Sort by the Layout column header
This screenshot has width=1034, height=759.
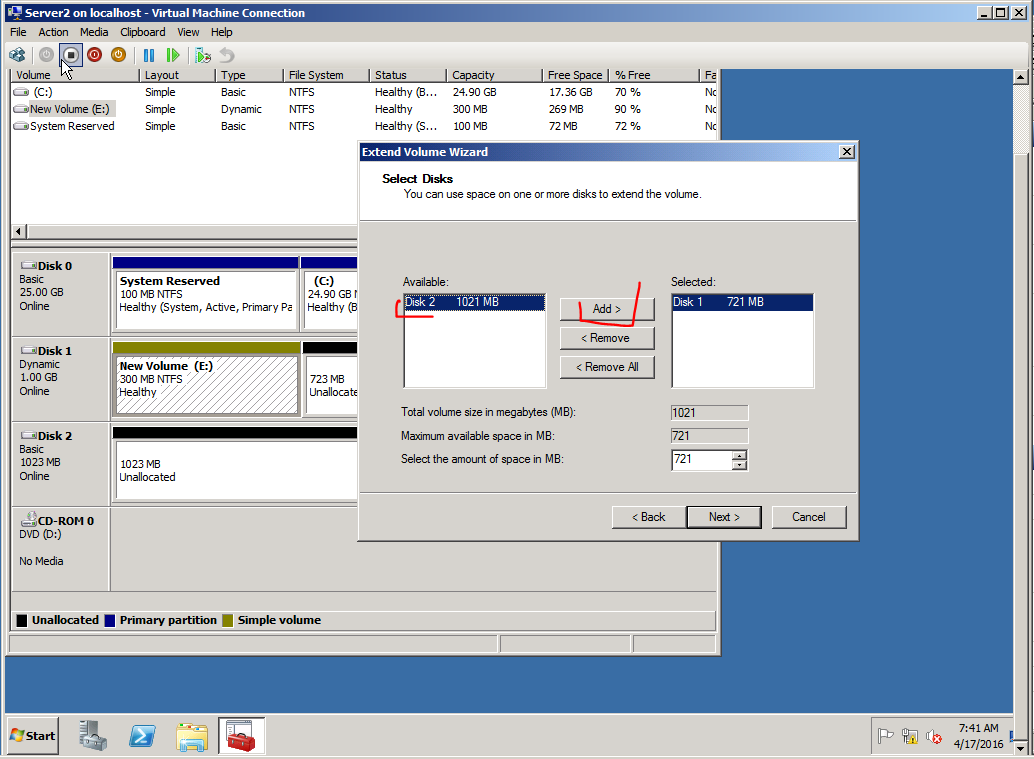coord(177,75)
